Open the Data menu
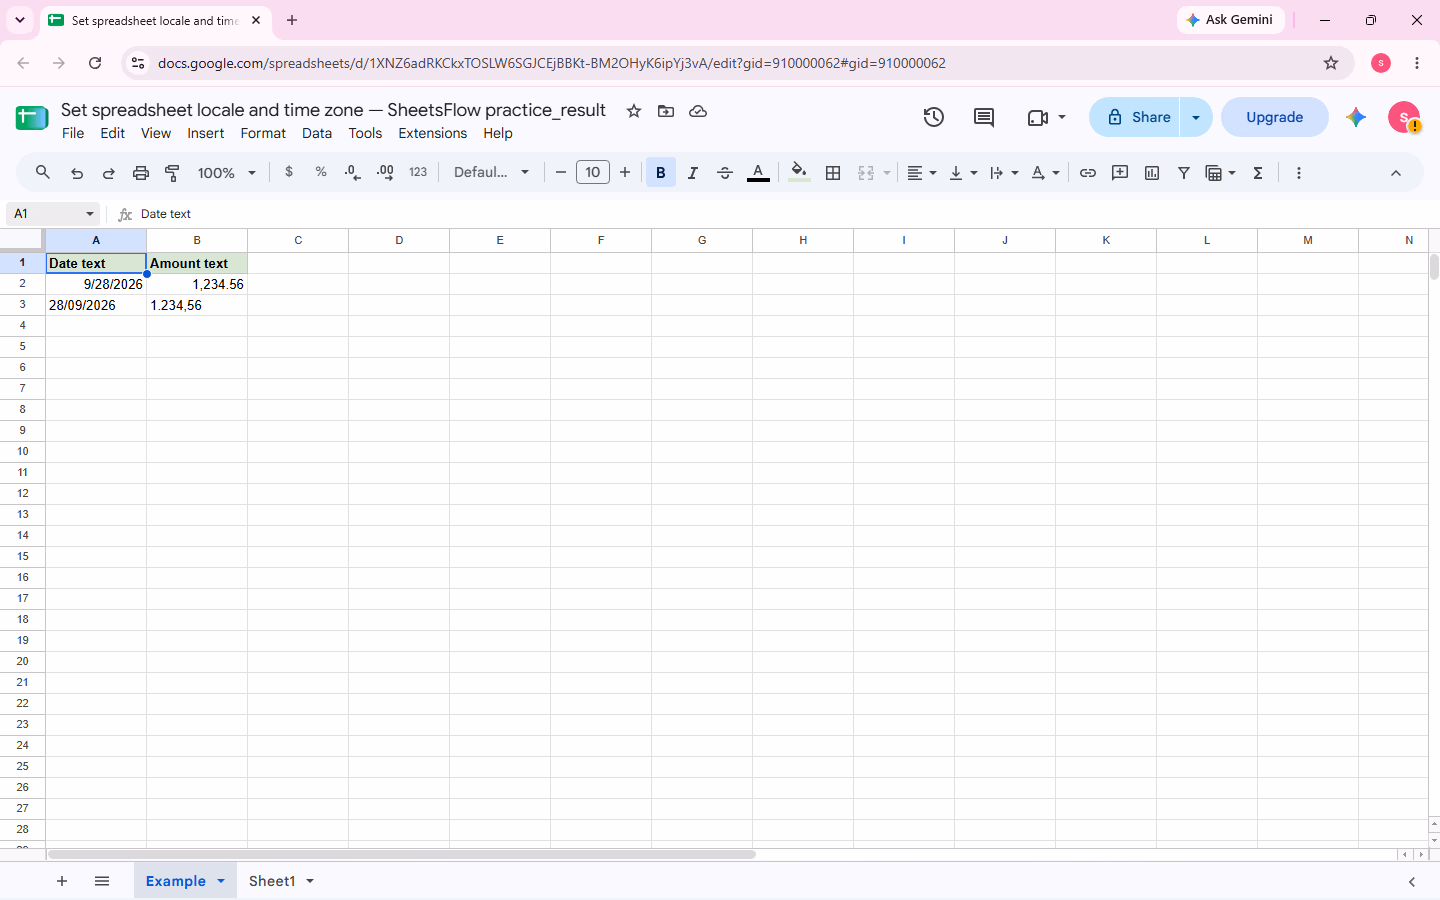 click(x=317, y=133)
